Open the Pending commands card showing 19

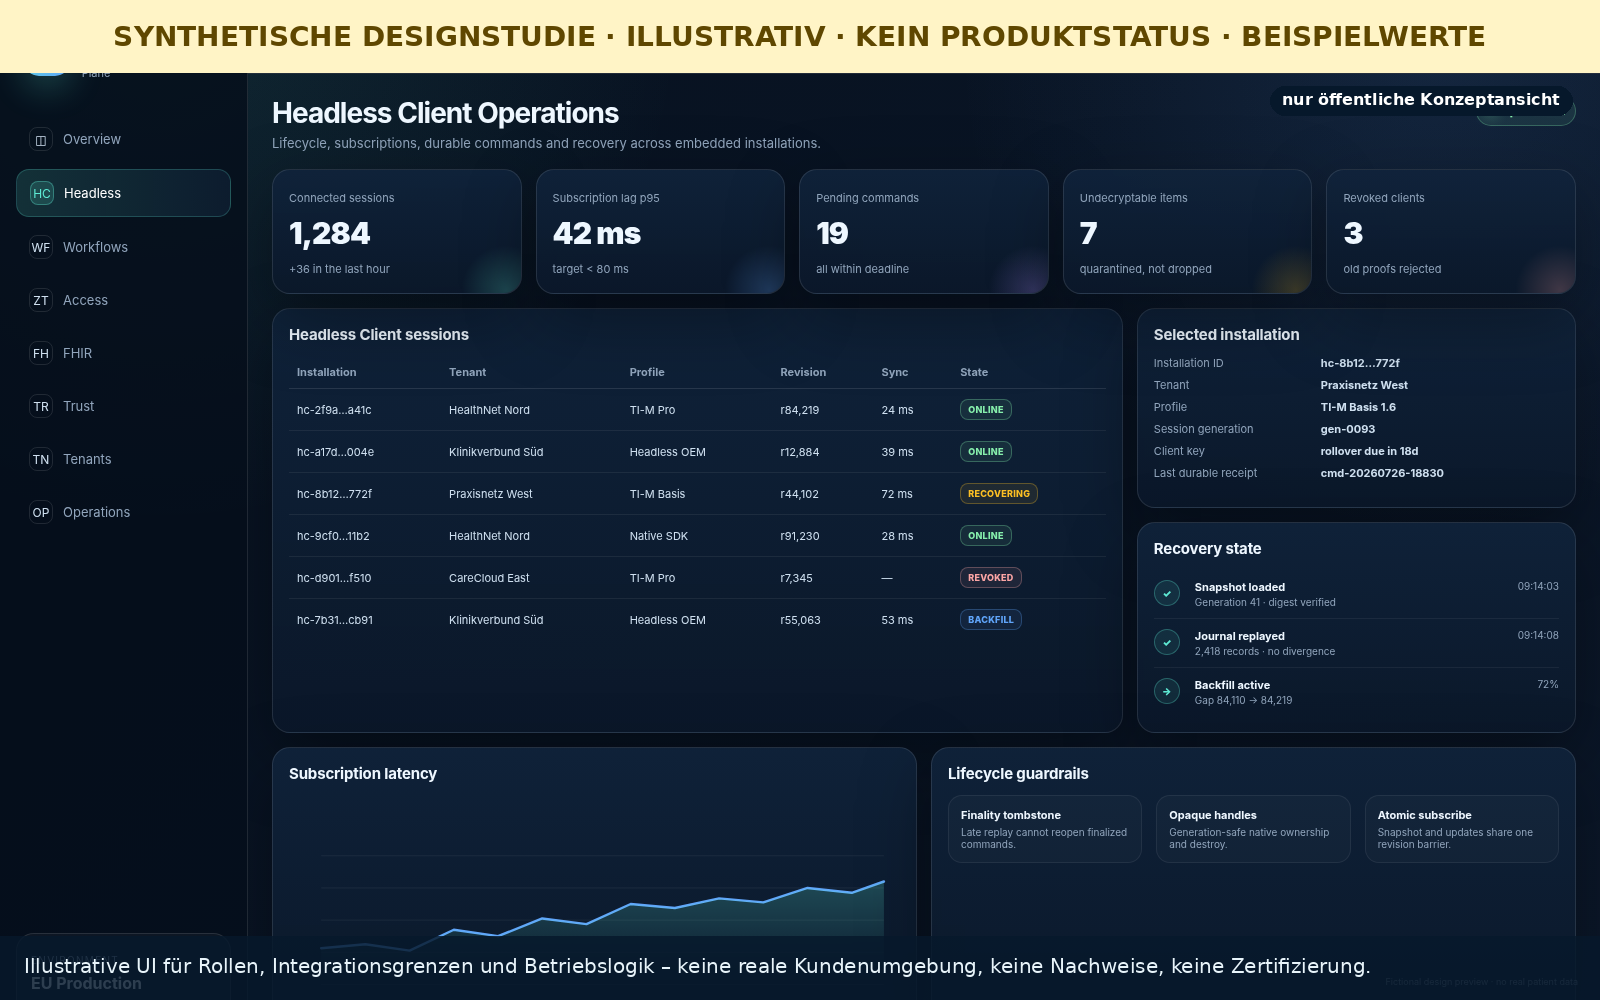[x=924, y=232]
